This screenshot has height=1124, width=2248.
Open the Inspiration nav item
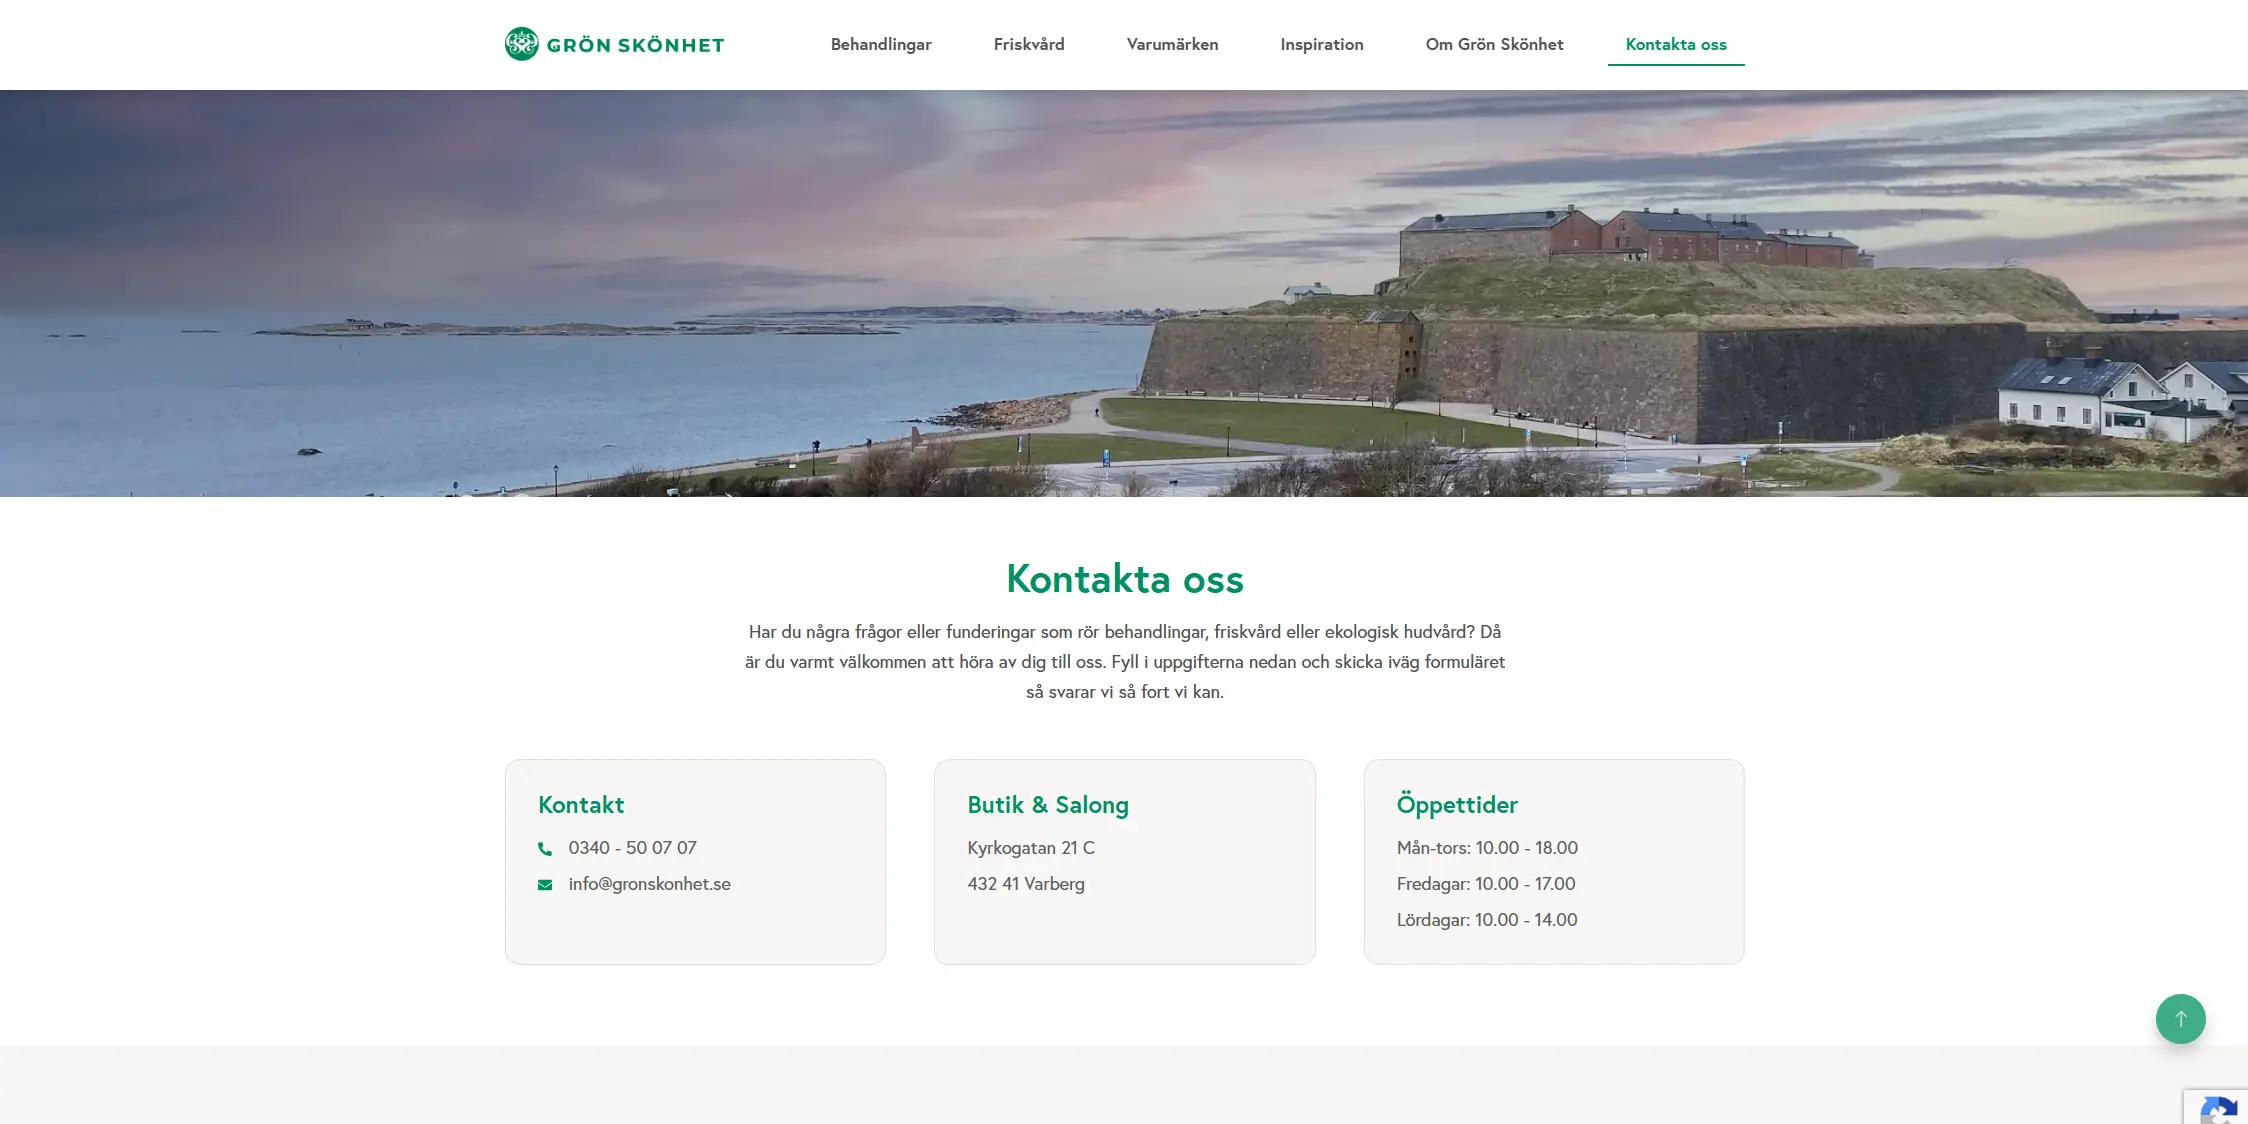[1322, 44]
